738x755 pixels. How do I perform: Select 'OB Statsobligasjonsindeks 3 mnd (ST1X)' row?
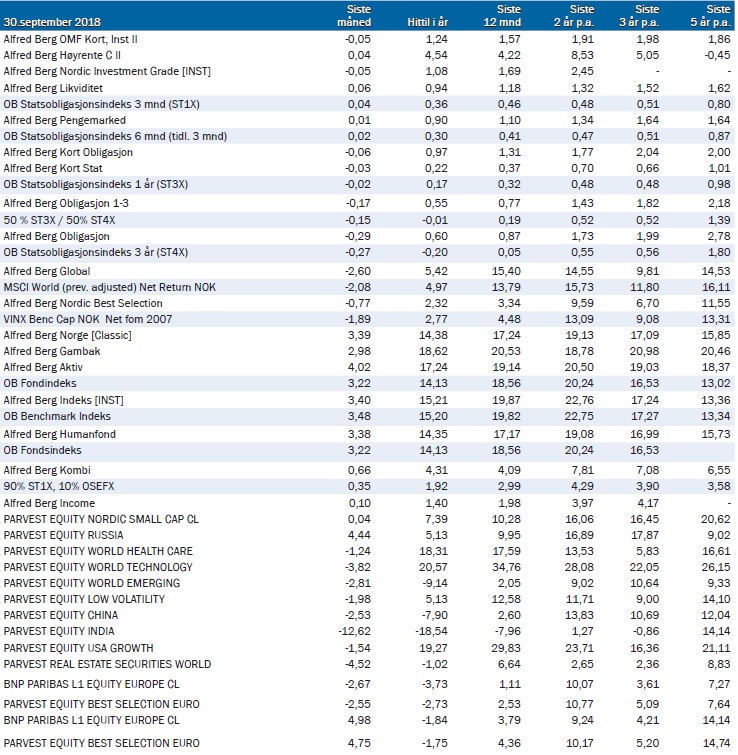coord(369,104)
